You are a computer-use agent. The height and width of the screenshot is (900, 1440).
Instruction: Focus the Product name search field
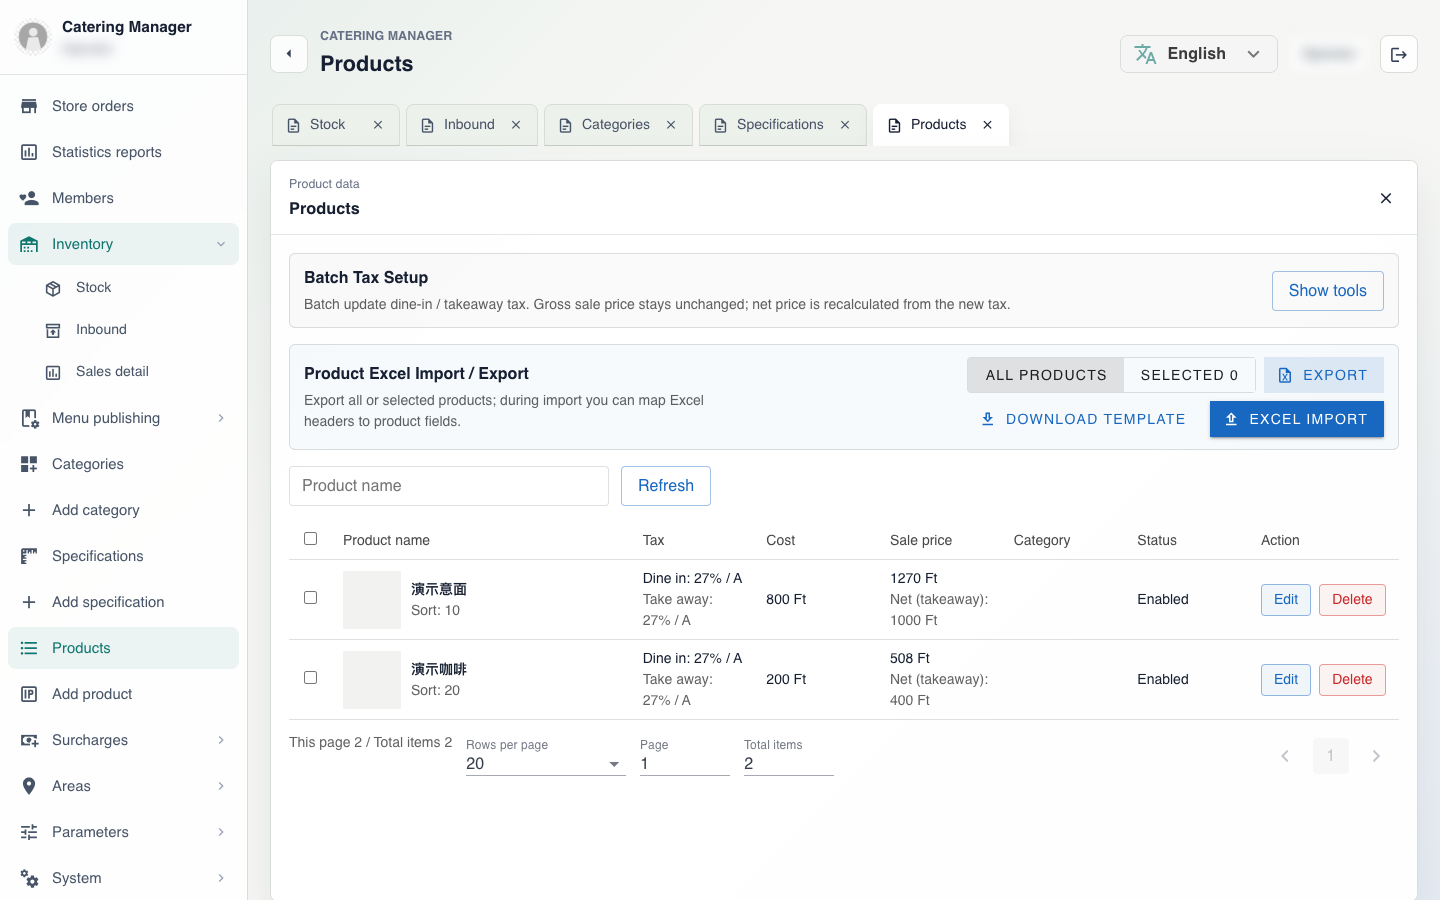pos(449,486)
